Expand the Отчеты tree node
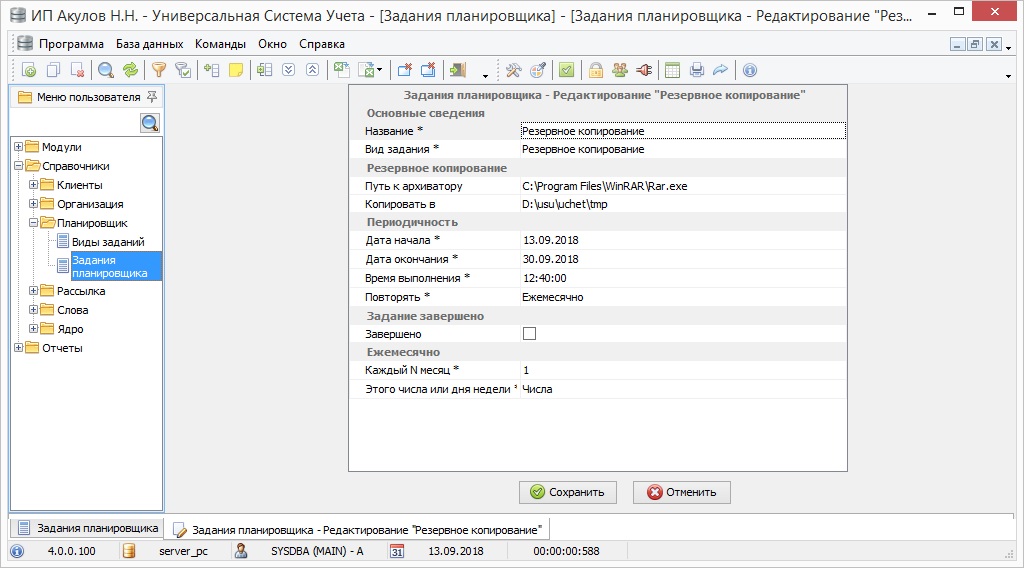This screenshot has height=568, width=1024. 18,347
